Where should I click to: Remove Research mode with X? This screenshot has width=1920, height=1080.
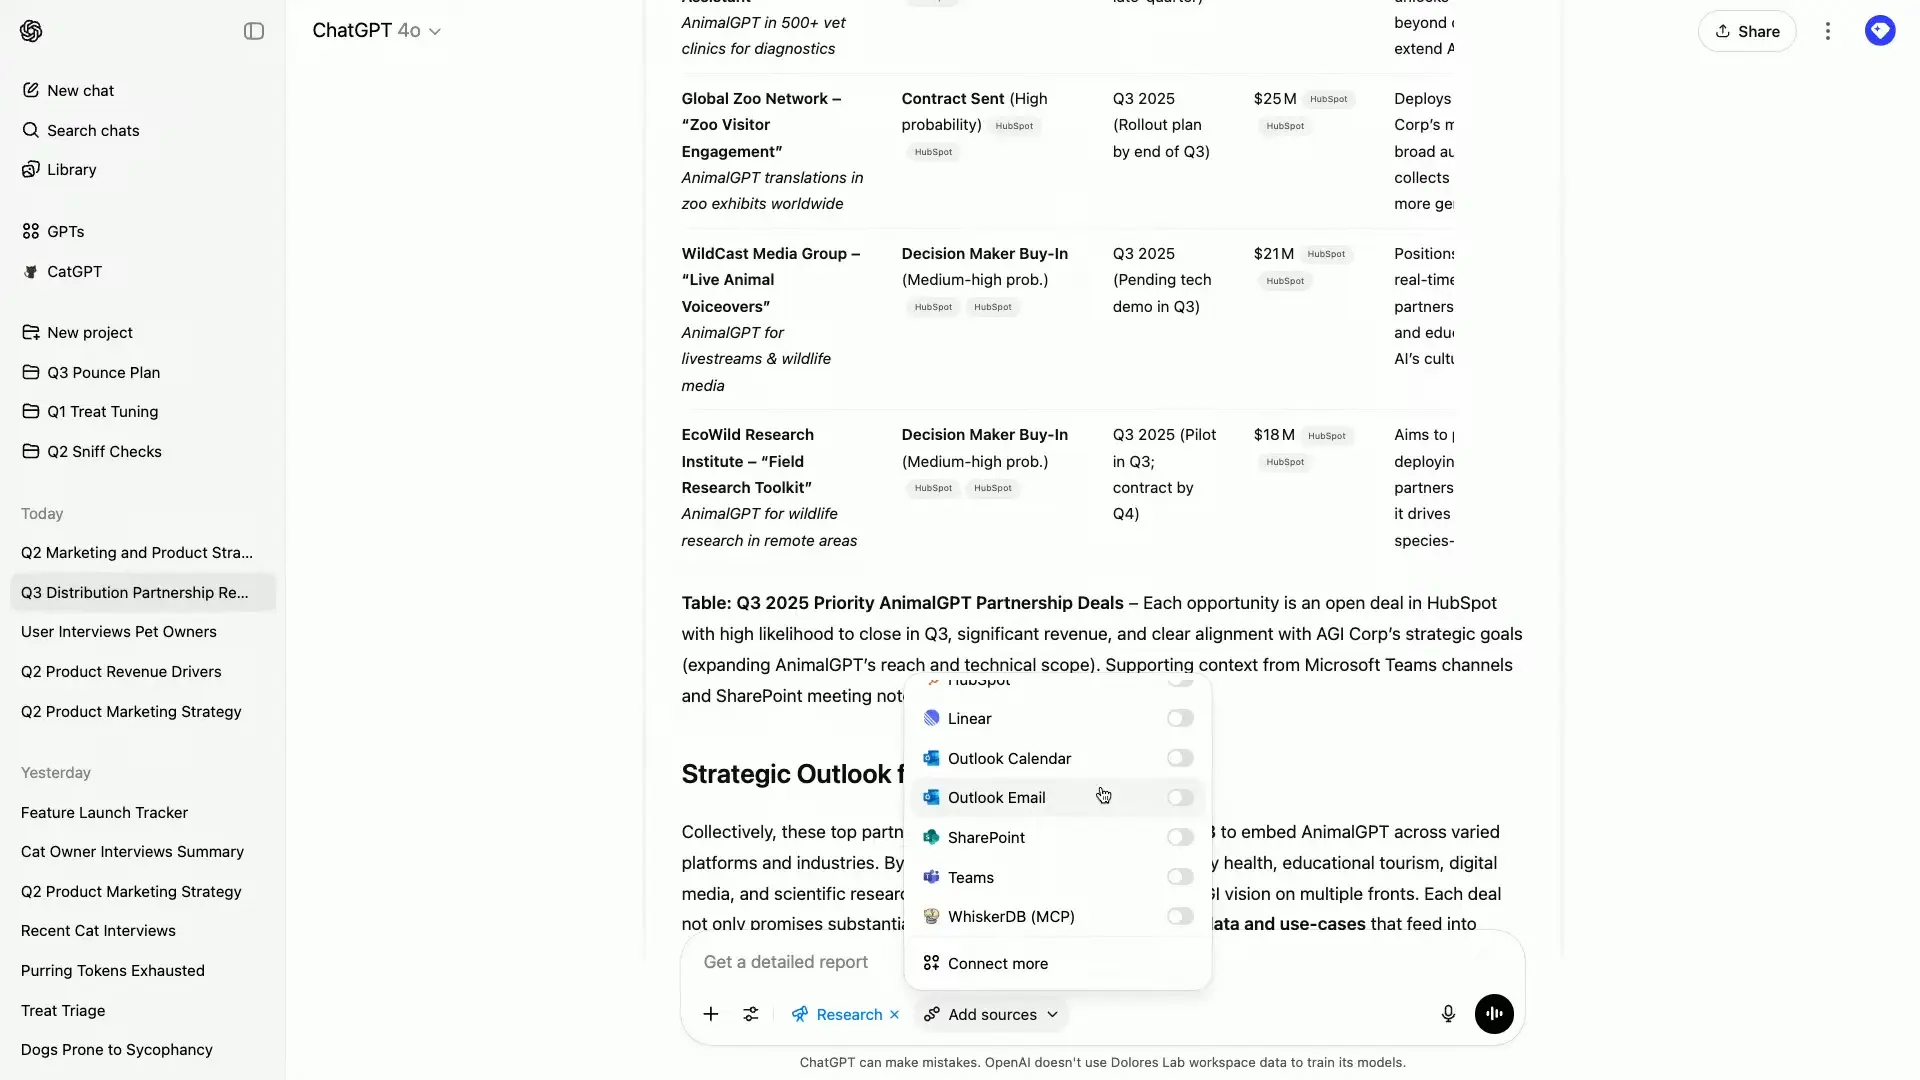pyautogui.click(x=895, y=1014)
